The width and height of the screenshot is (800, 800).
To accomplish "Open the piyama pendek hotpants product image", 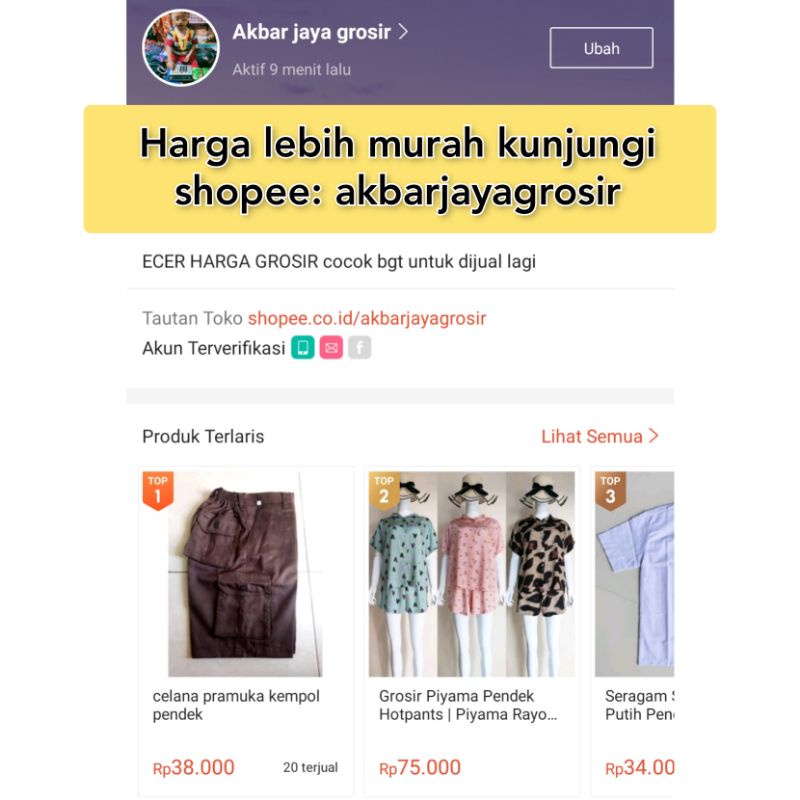I will (472, 574).
